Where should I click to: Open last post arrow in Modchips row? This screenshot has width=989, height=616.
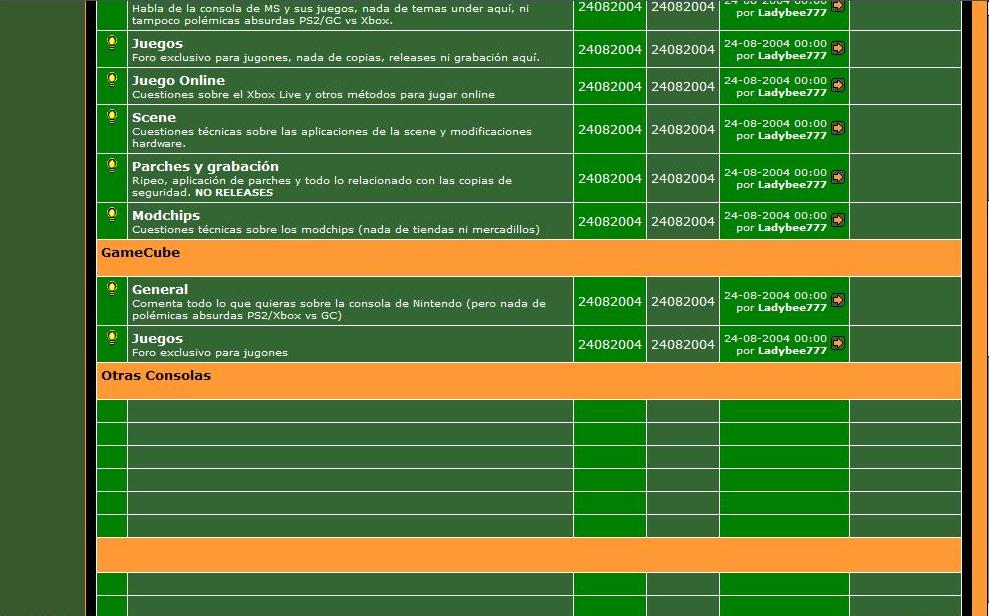pos(838,220)
